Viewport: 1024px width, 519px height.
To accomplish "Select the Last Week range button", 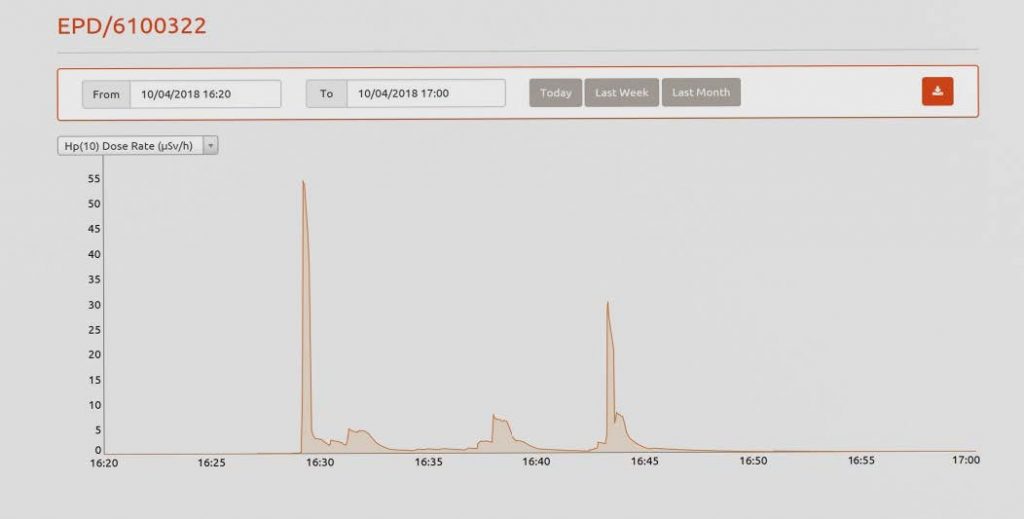I will tap(621, 93).
